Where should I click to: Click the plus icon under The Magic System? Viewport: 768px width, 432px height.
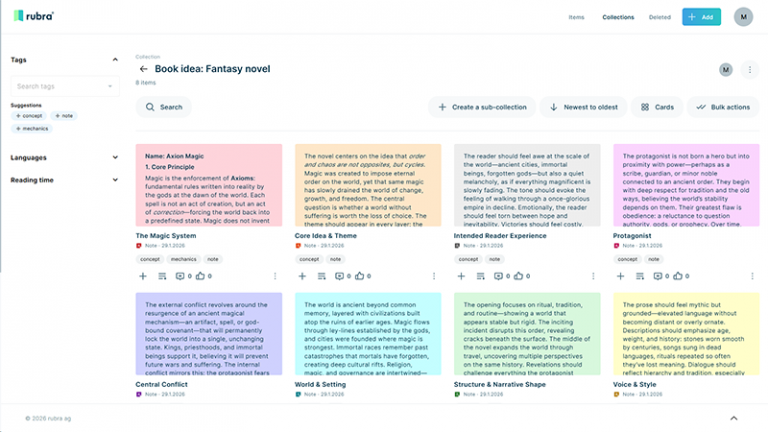point(143,275)
